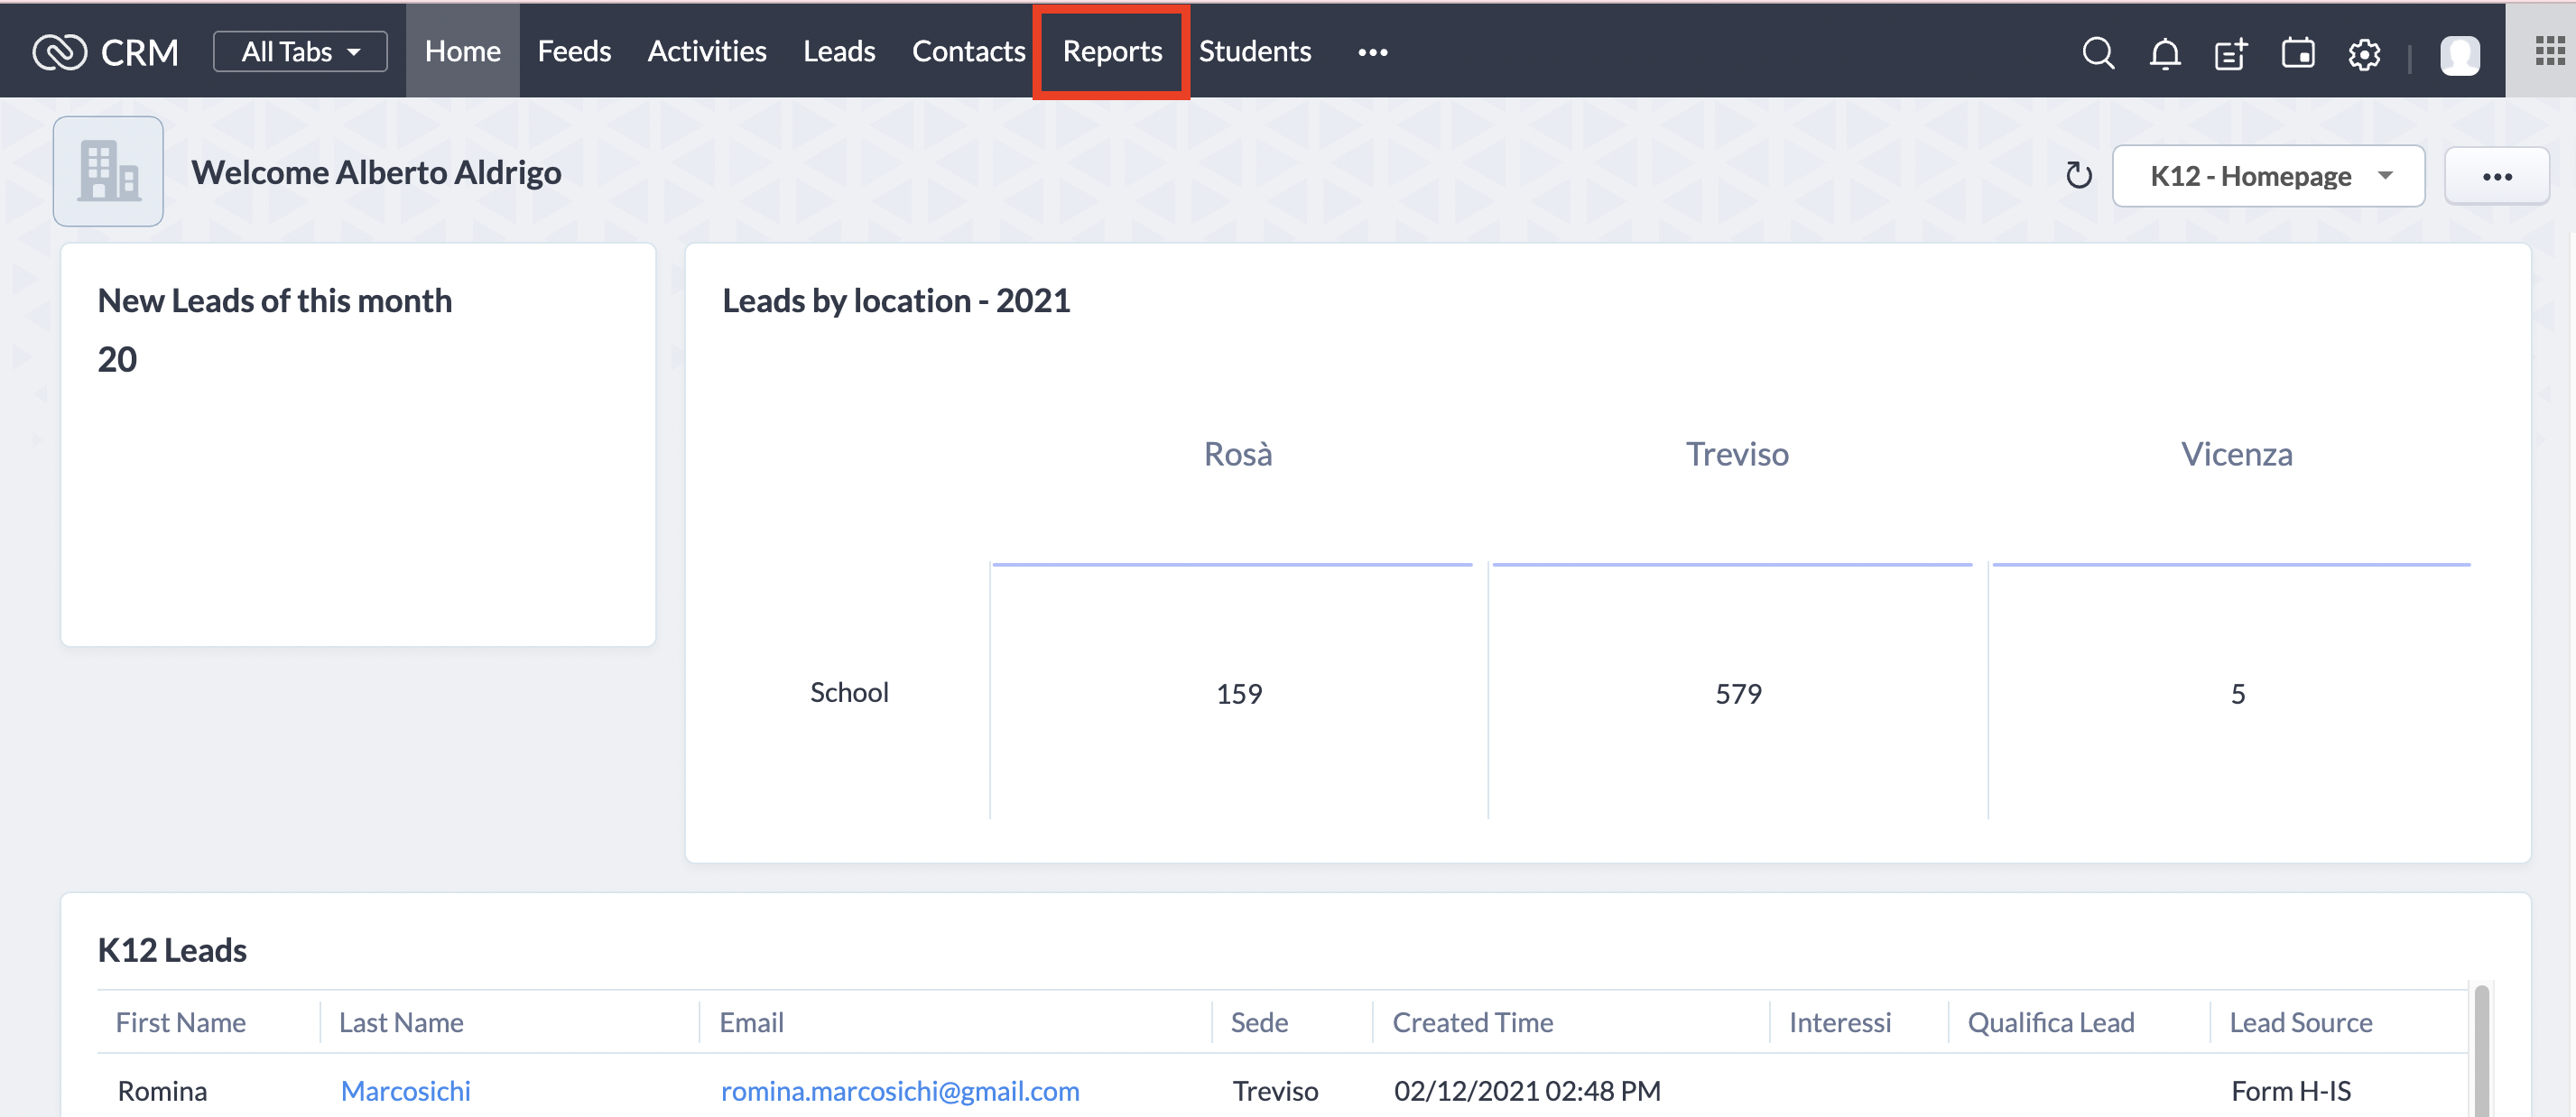Expand the All Tabs dropdown
Image resolution: width=2576 pixels, height=1117 pixels.
pyautogui.click(x=300, y=52)
